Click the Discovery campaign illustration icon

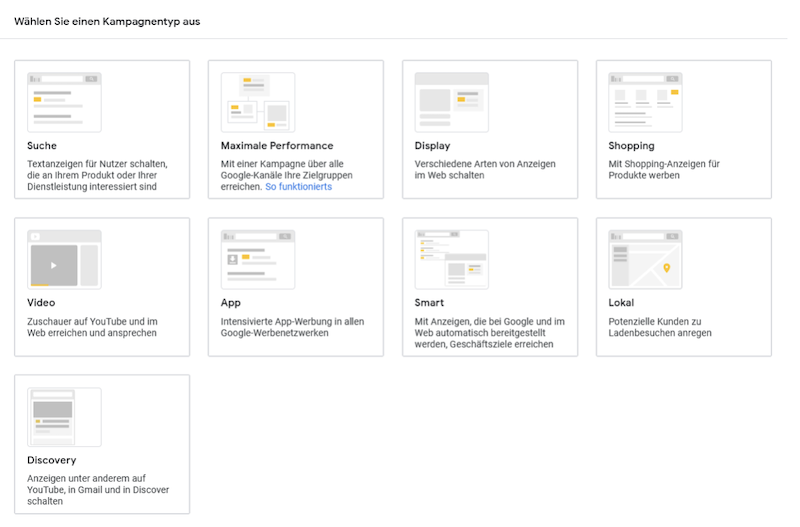64,417
